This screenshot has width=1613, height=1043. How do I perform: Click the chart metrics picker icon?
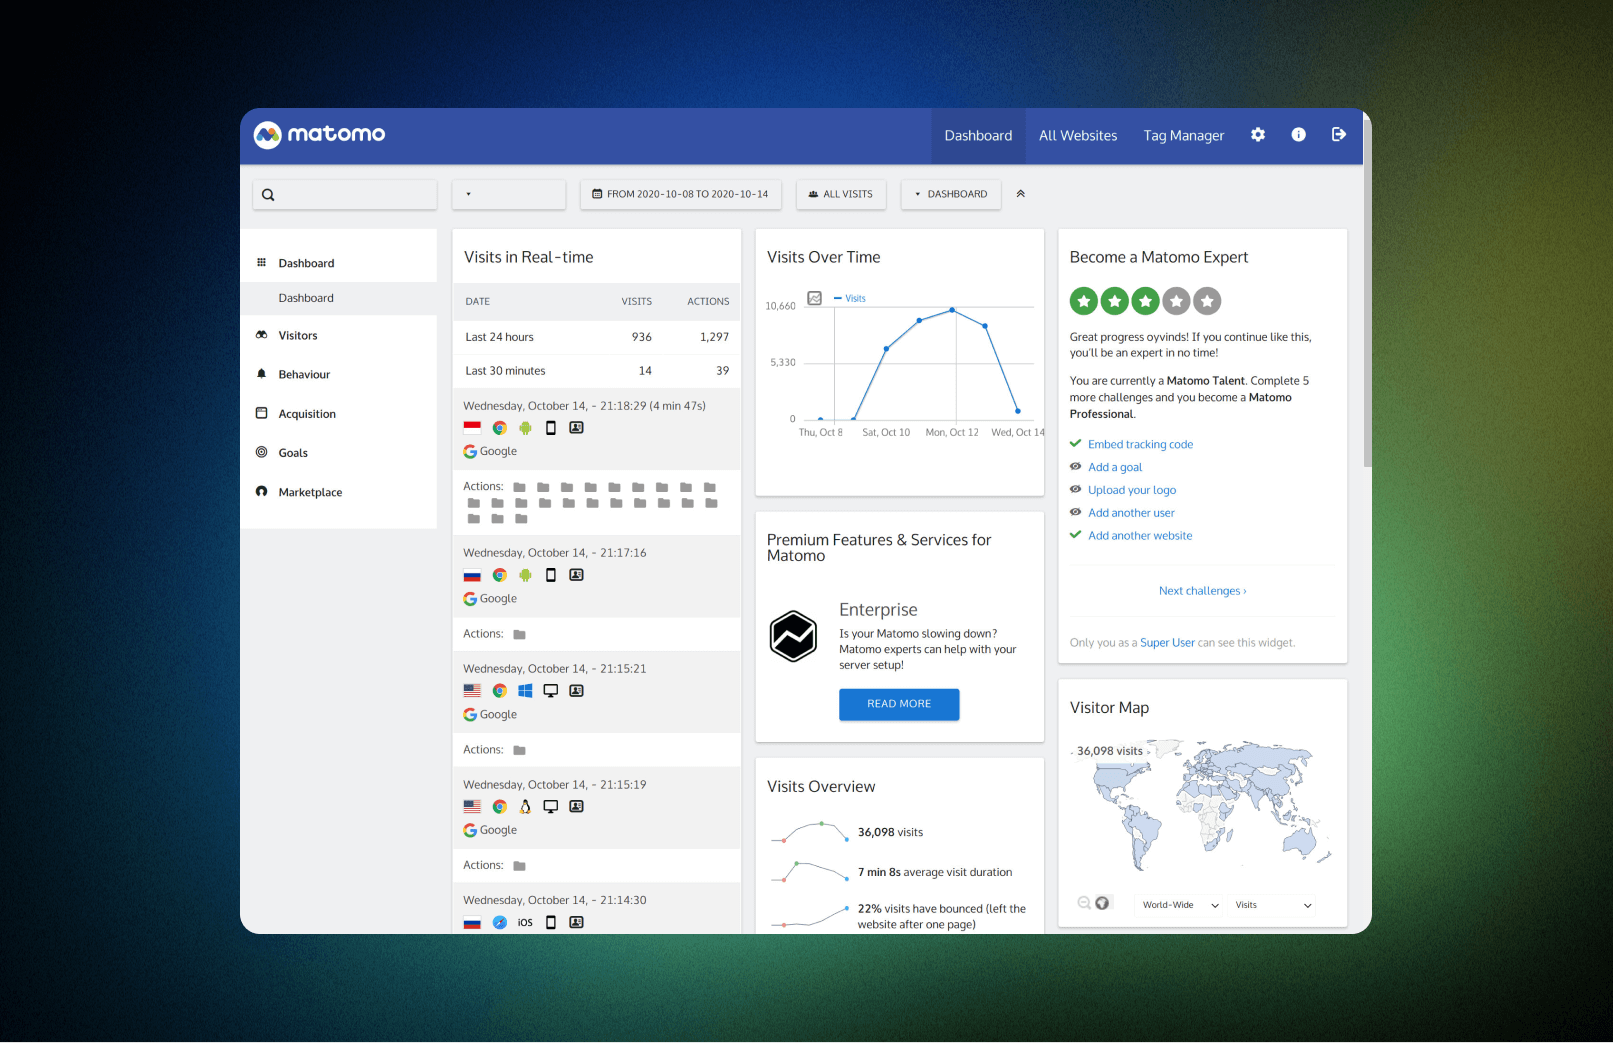click(814, 298)
